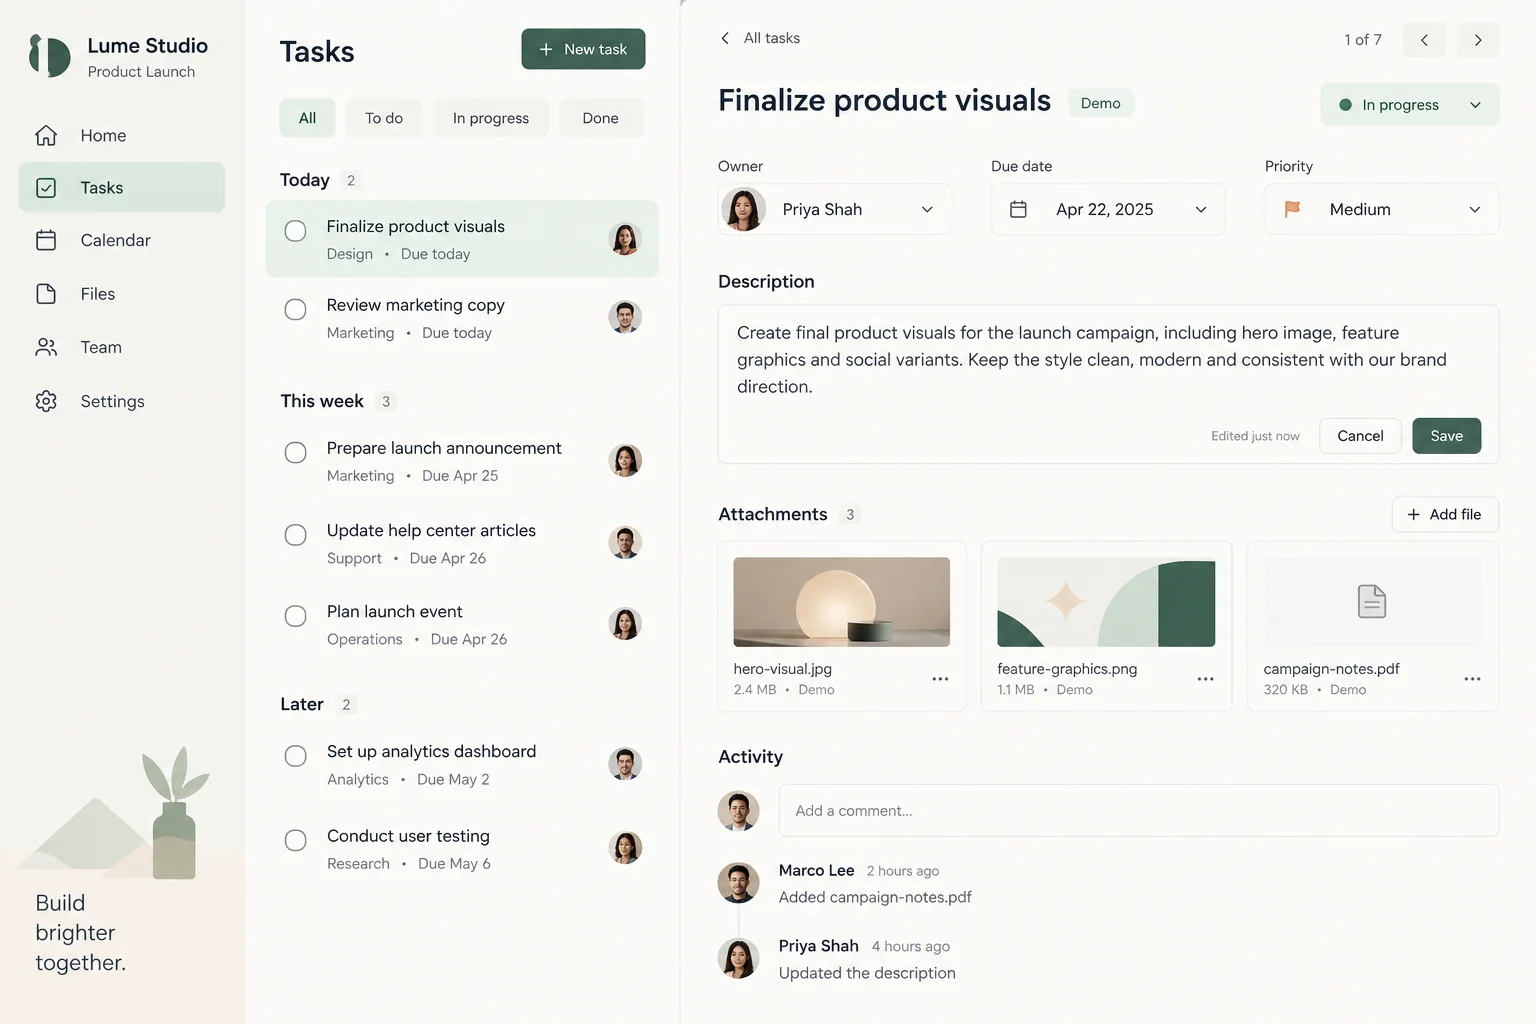Viewport: 1536px width, 1024px height.
Task: Filter tasks by the To do tab
Action: pyautogui.click(x=384, y=118)
